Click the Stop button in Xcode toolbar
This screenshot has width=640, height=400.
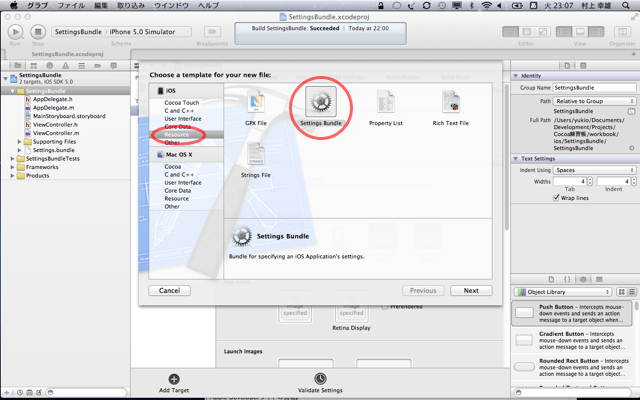[x=38, y=32]
